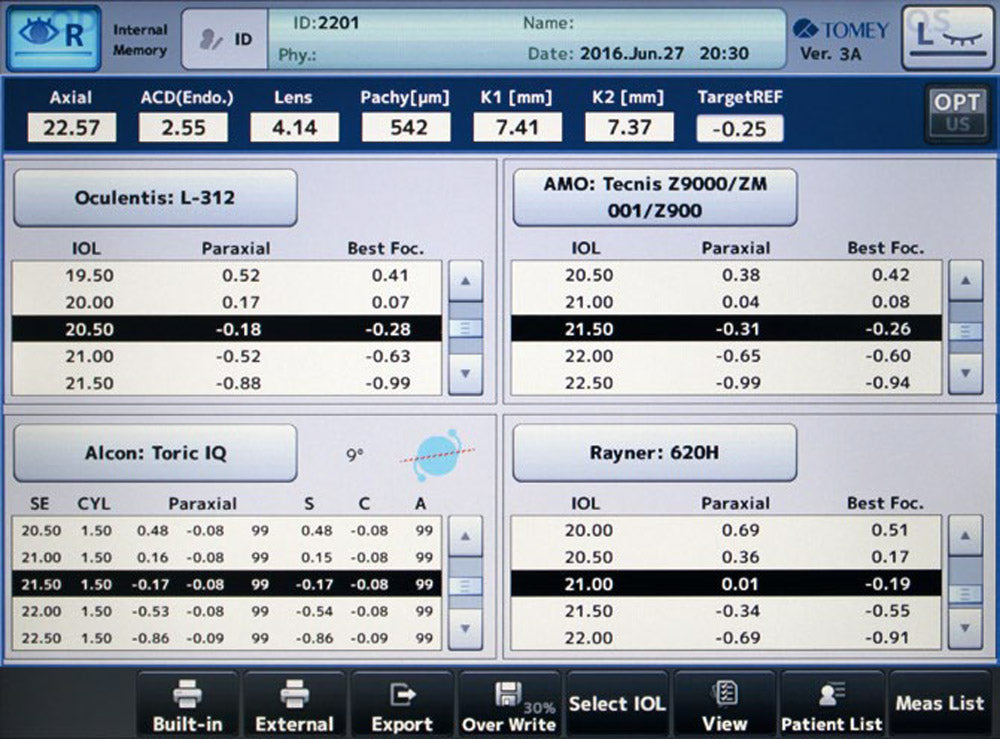Viewport: 1000px width, 739px height.
Task: Click the Internal Memory label
Action: click(x=140, y=40)
